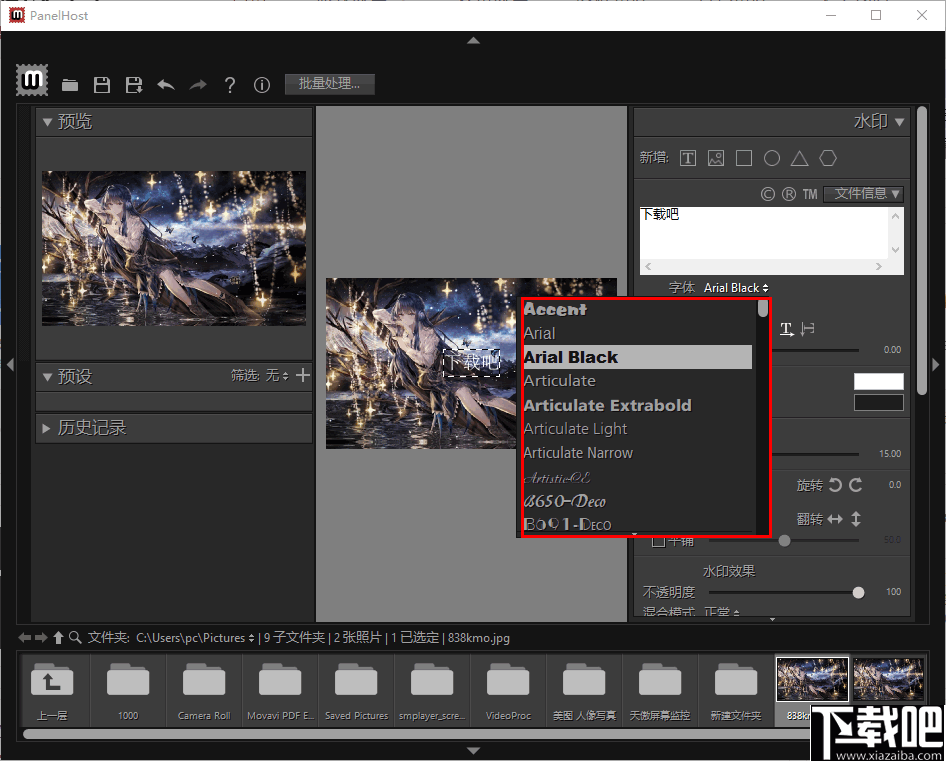The image size is (946, 761).
Task: Add a circle shape watermark
Action: click(x=772, y=158)
